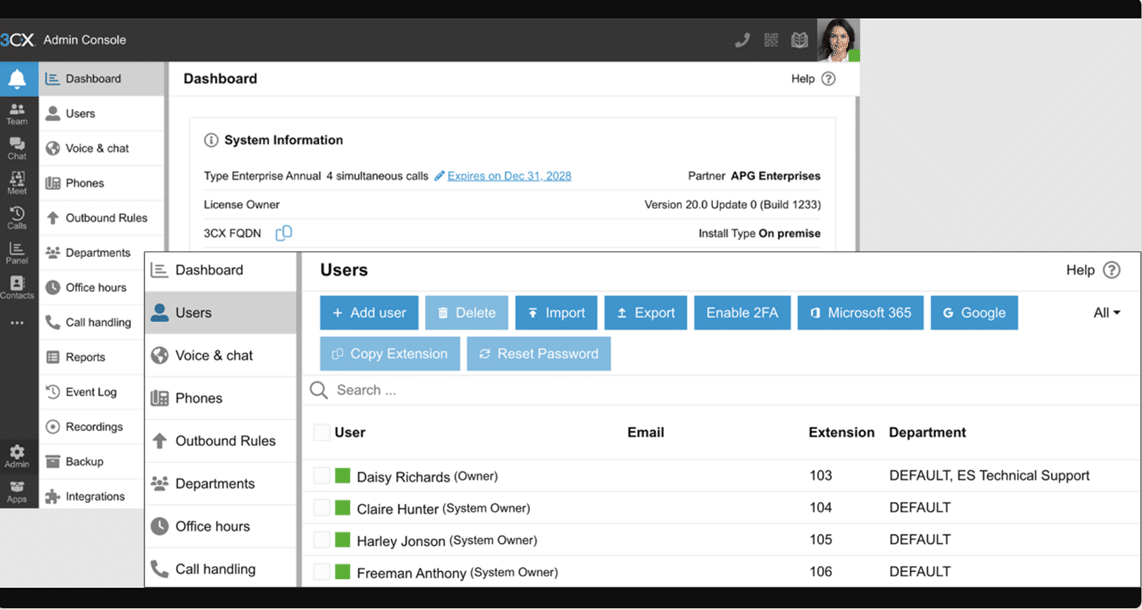Viewport: 1142px width, 610px height.
Task: Click the Add user button
Action: click(x=369, y=313)
